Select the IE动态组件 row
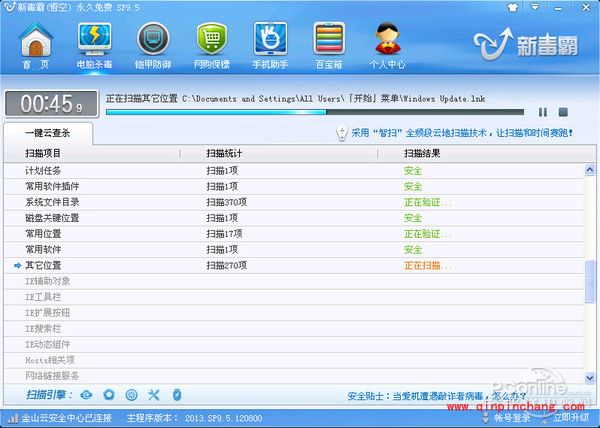This screenshot has height=428, width=600. pyautogui.click(x=294, y=345)
